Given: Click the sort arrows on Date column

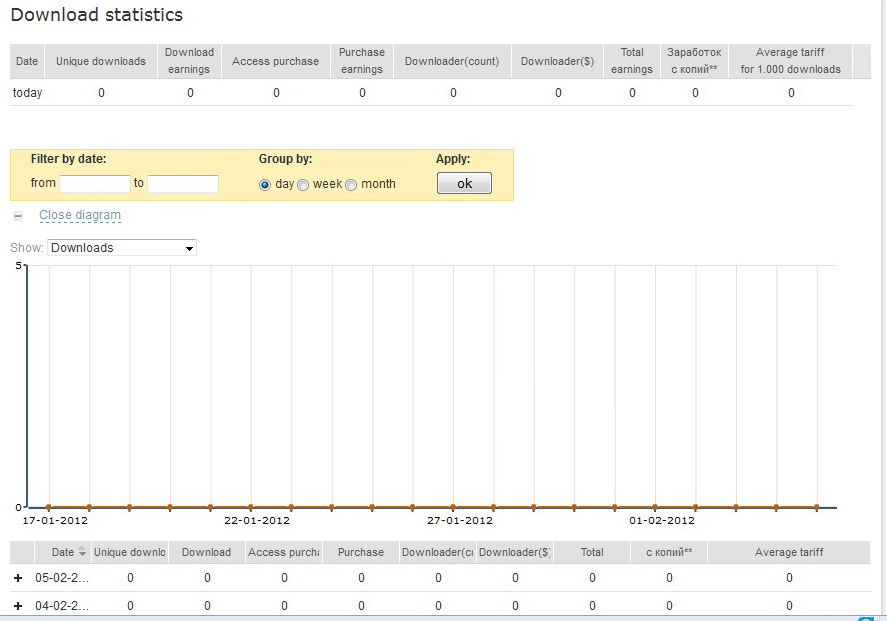Looking at the screenshot, I should tap(82, 551).
